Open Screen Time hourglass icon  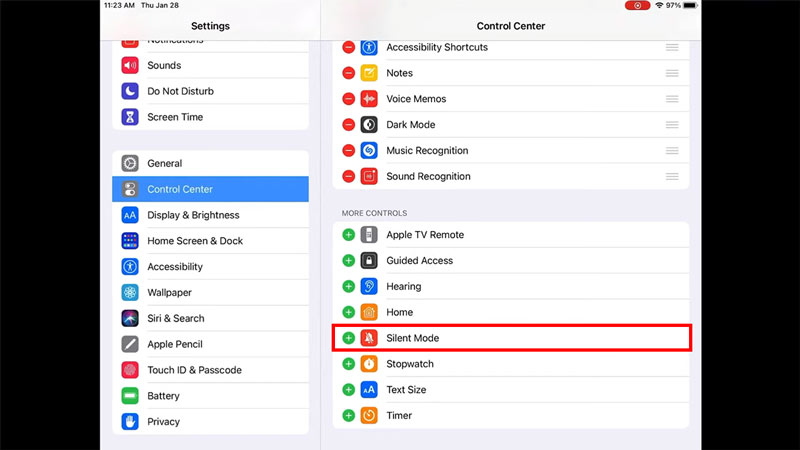click(130, 117)
